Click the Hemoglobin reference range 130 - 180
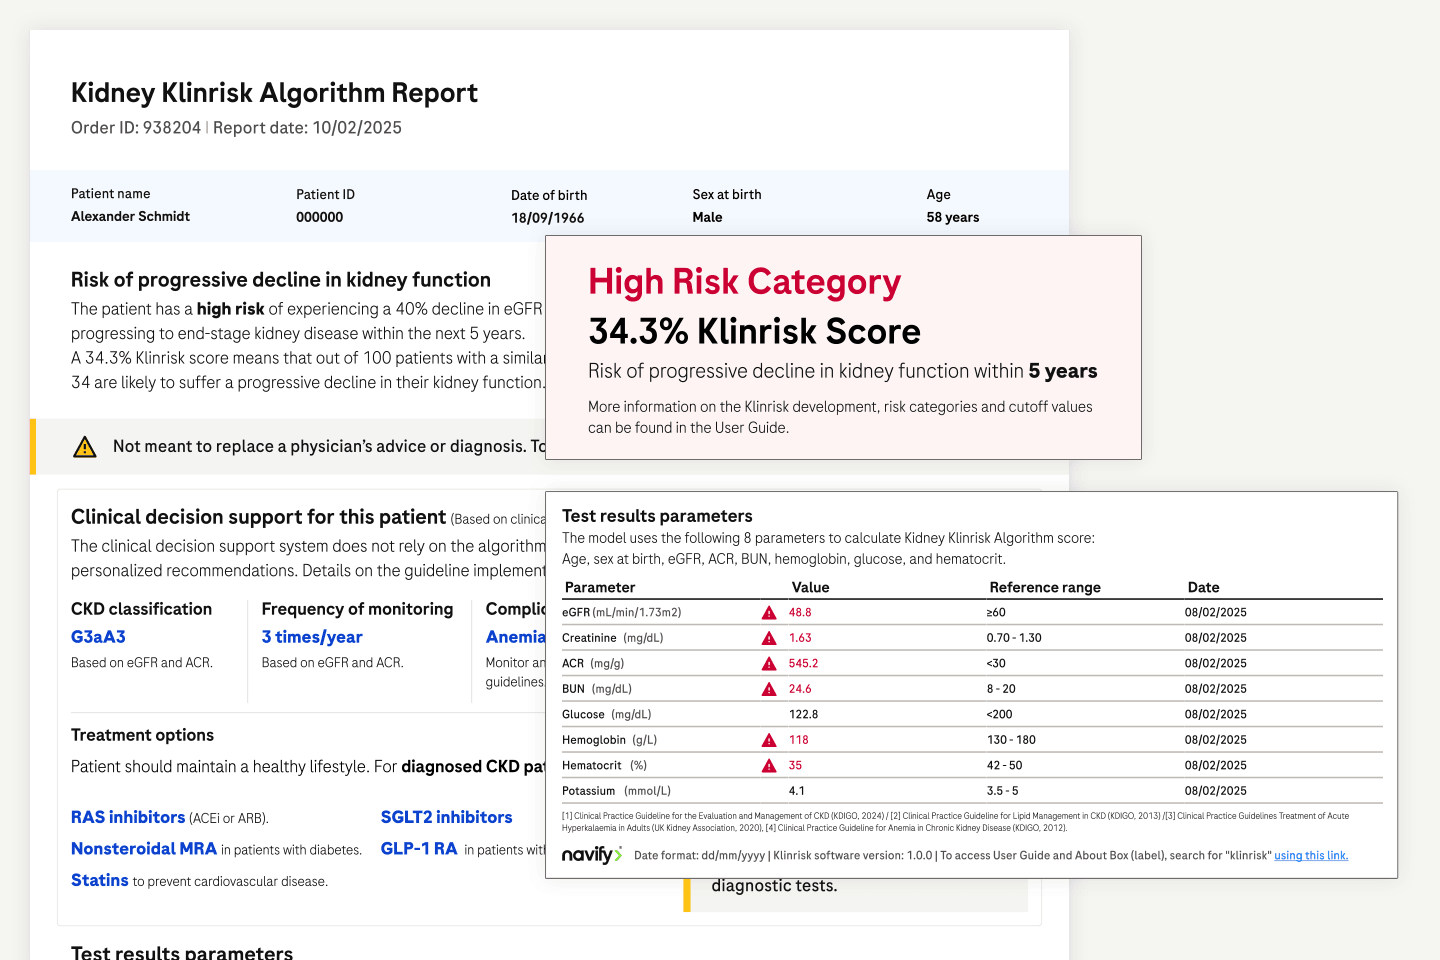 (1011, 740)
